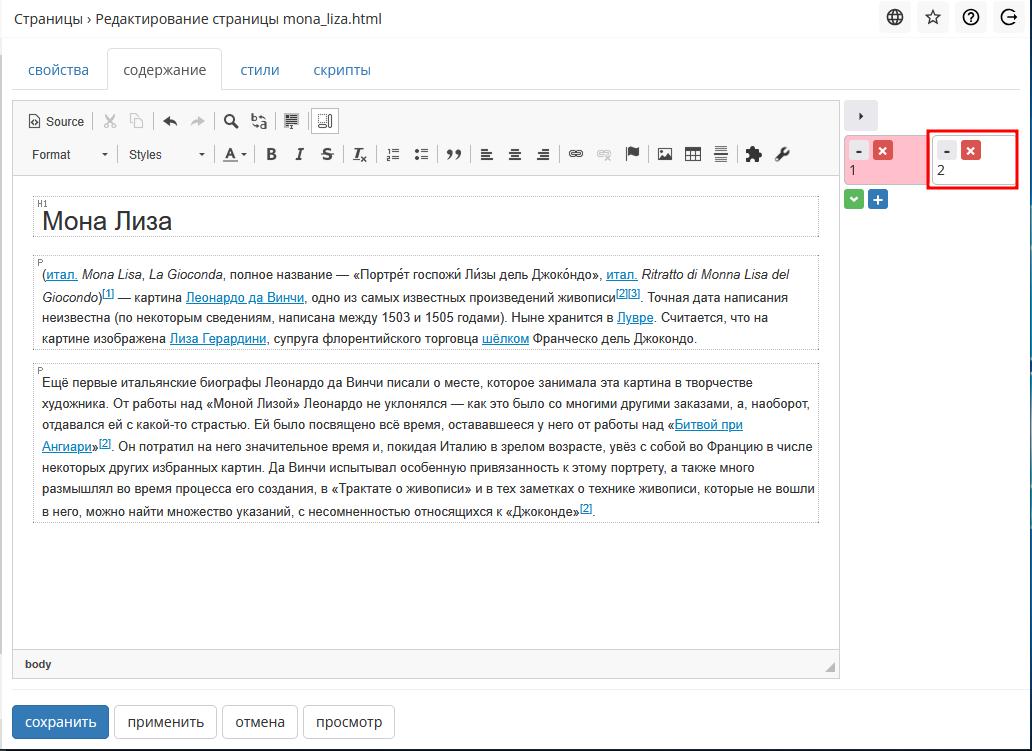The height and width of the screenshot is (751, 1032).
Task: Click the Undo arrow icon
Action: pyautogui.click(x=170, y=121)
